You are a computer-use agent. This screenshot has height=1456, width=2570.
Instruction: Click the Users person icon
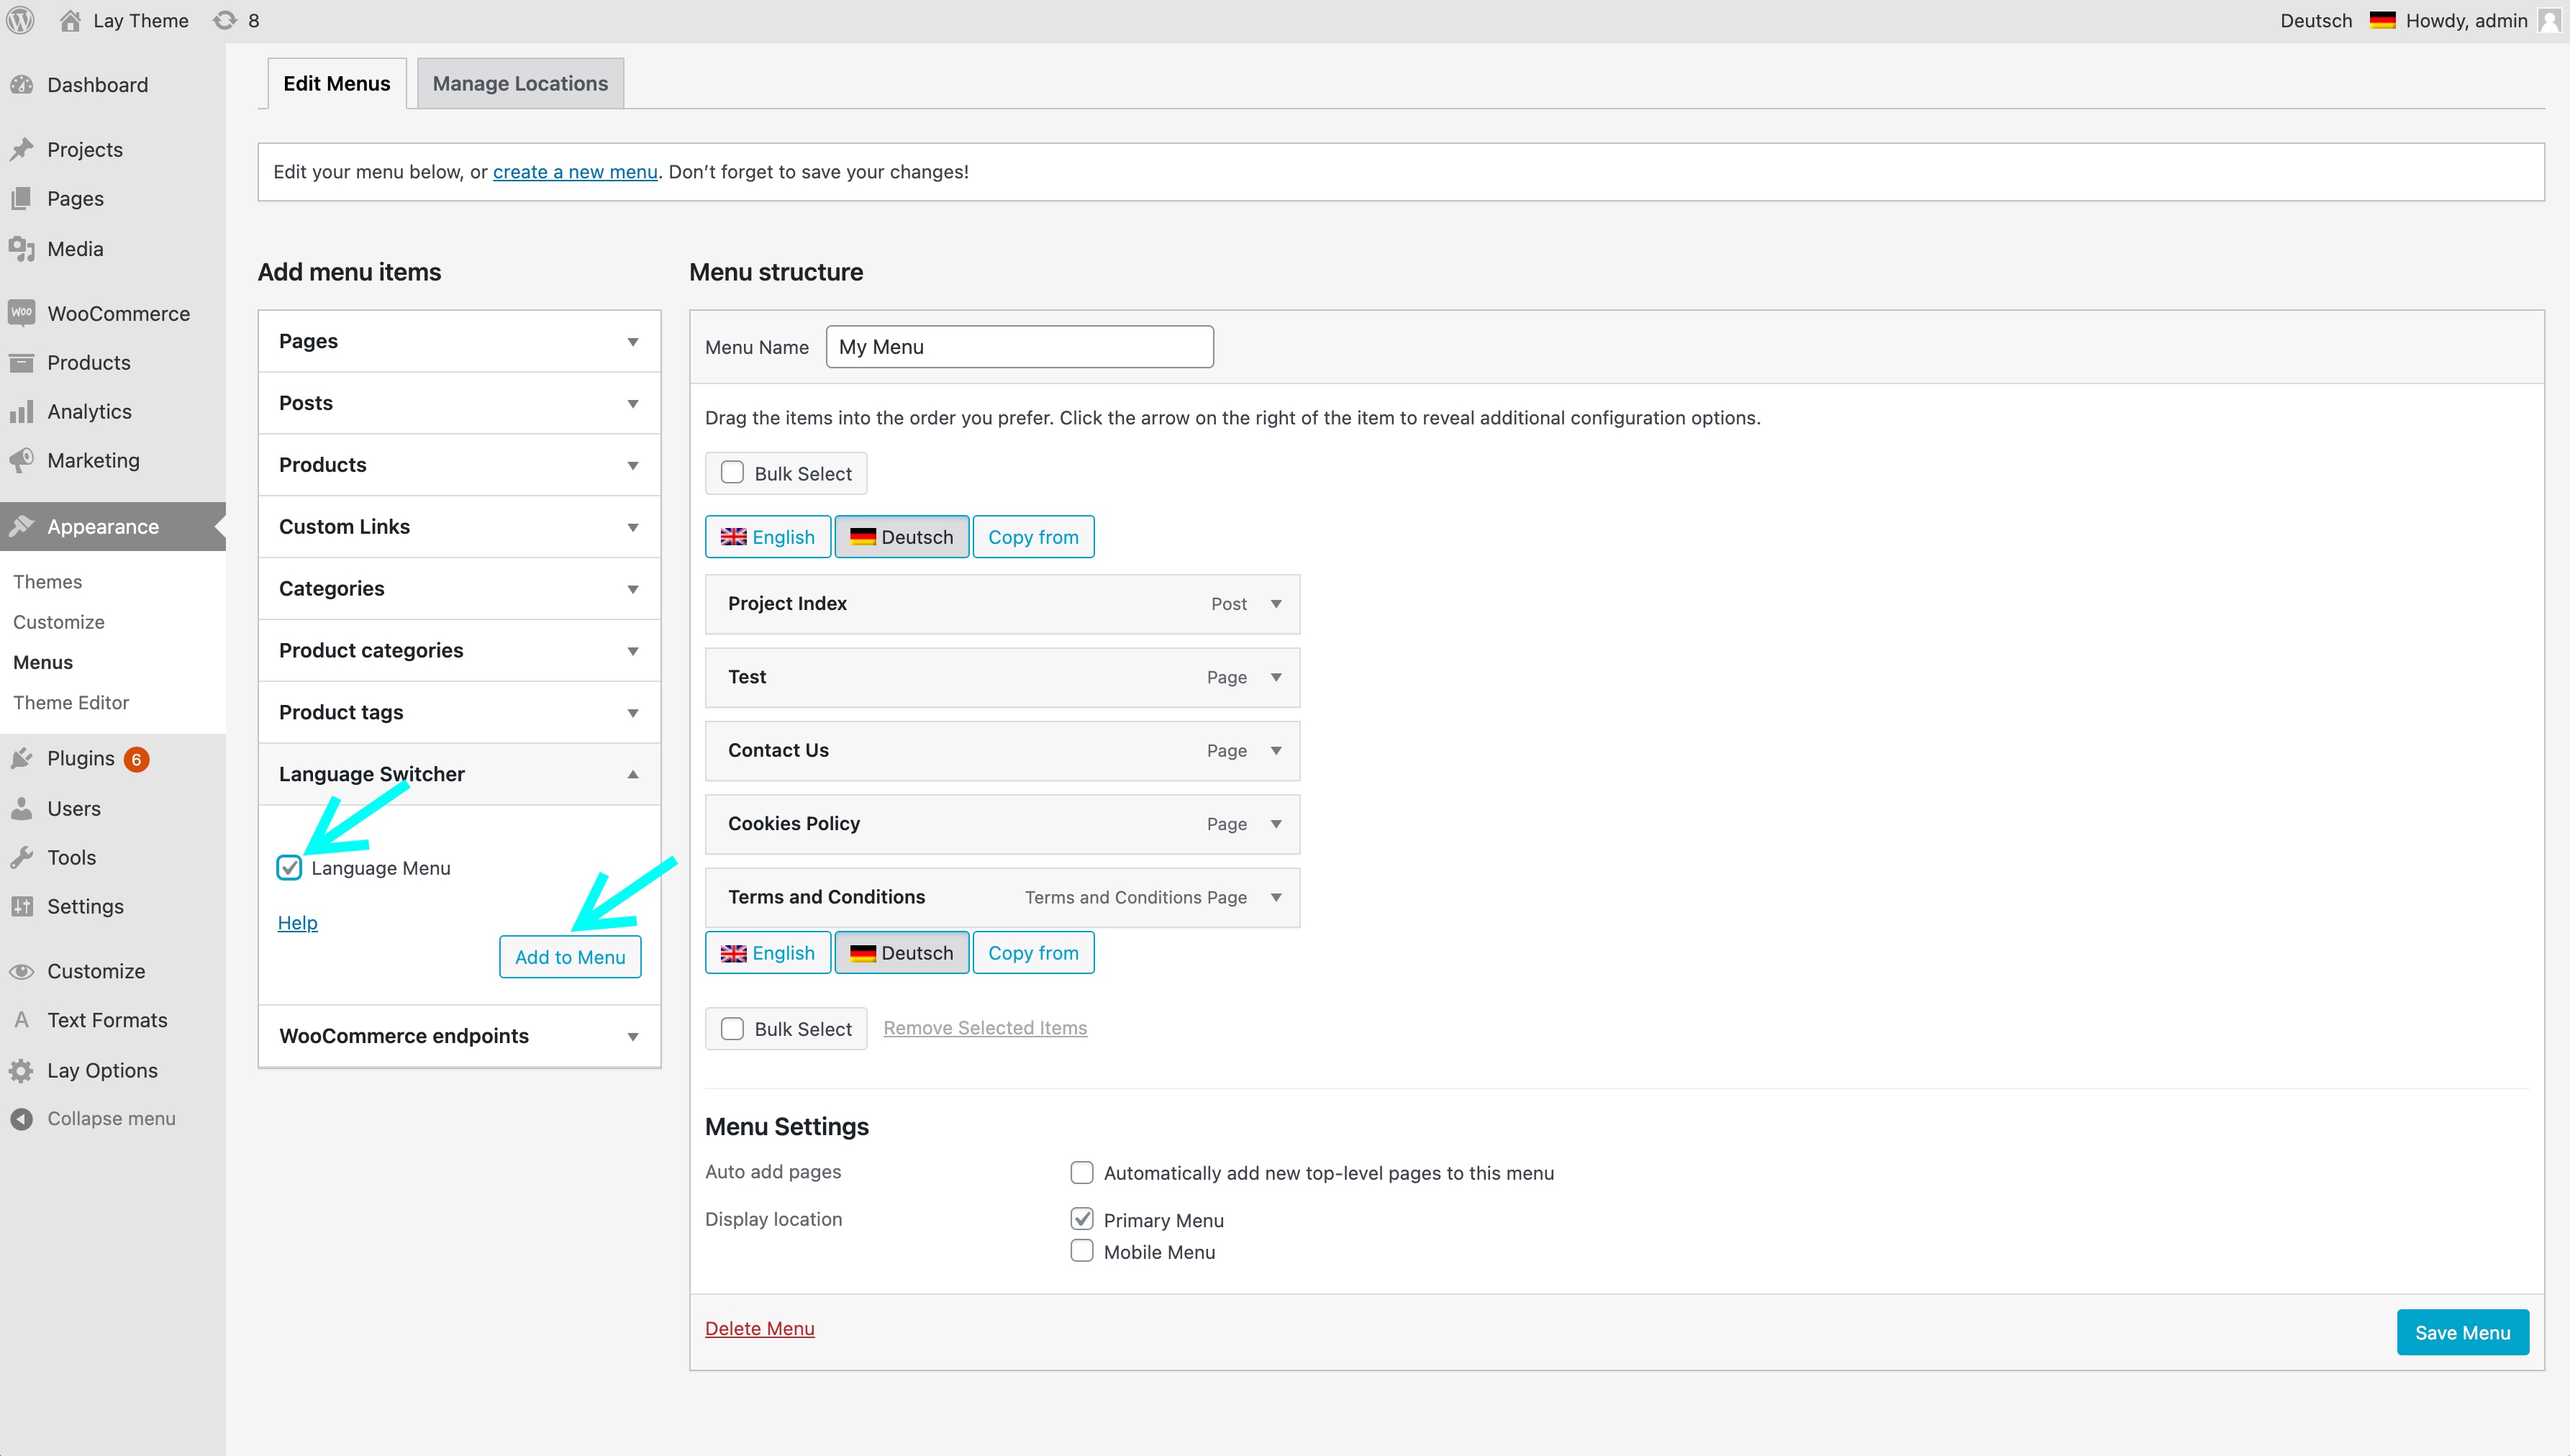coord(22,808)
